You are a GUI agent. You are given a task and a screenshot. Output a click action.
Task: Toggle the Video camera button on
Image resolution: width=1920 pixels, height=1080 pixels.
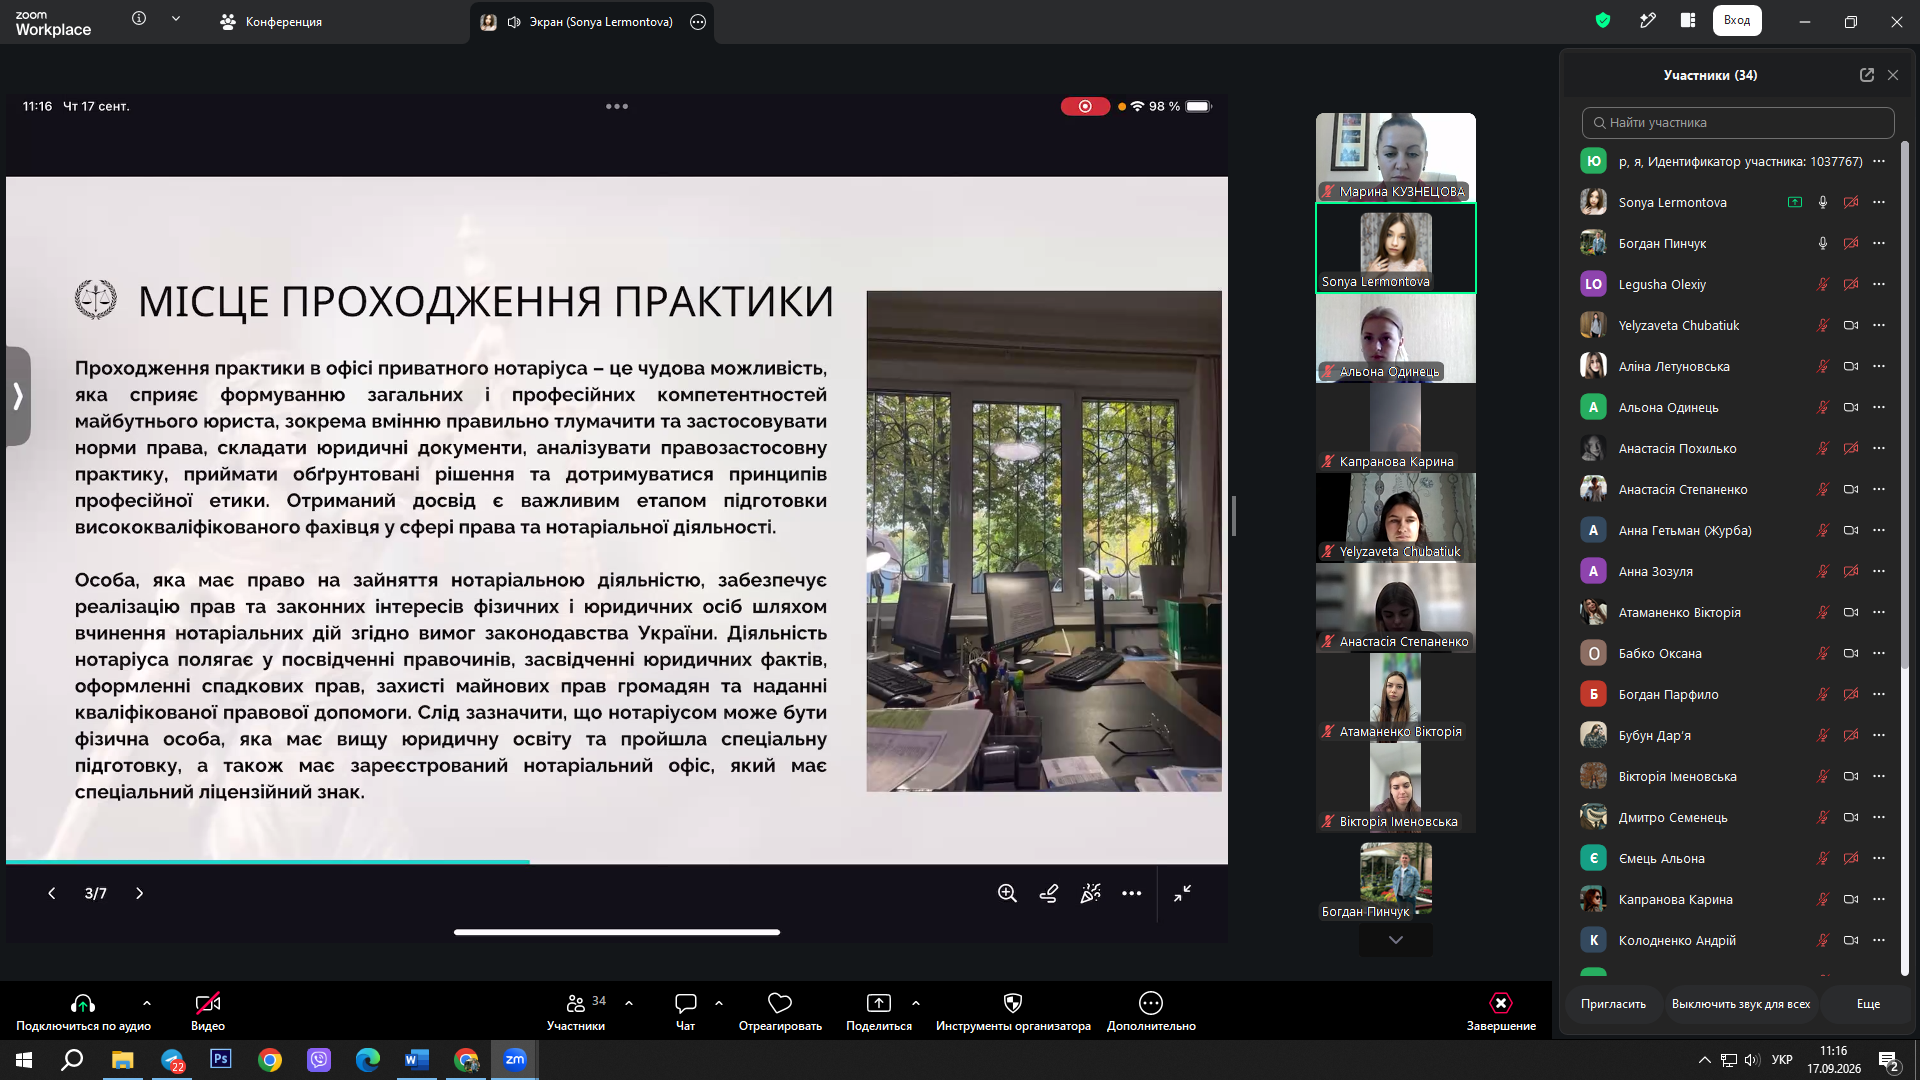208,1003
